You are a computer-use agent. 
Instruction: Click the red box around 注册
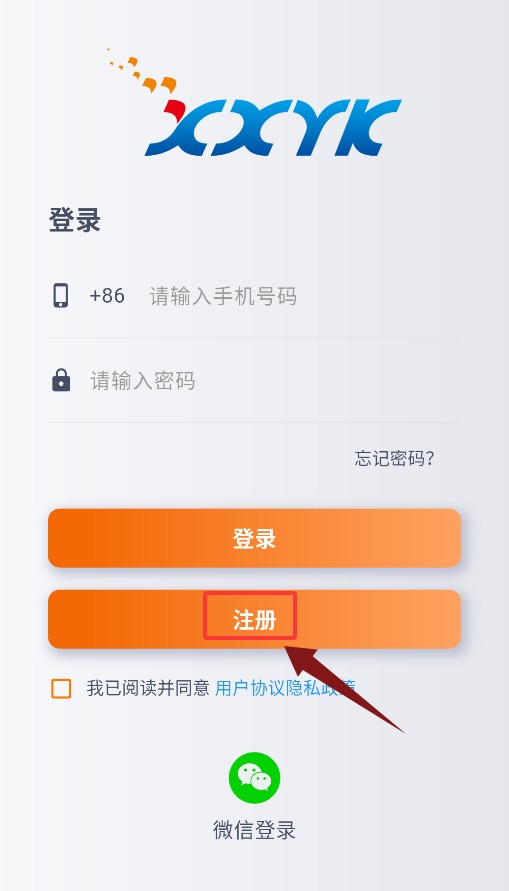pyautogui.click(x=250, y=615)
